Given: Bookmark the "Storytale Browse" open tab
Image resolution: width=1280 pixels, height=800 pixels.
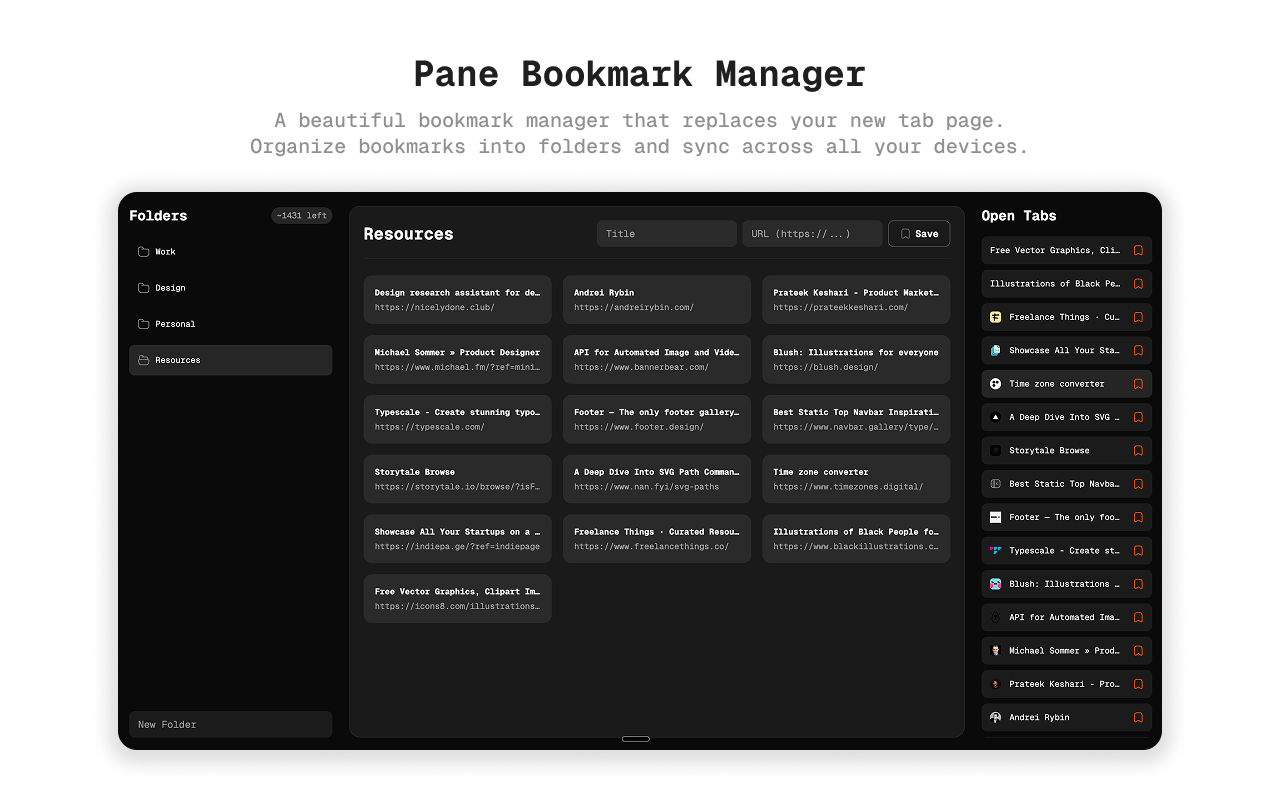Looking at the screenshot, I should point(1138,450).
